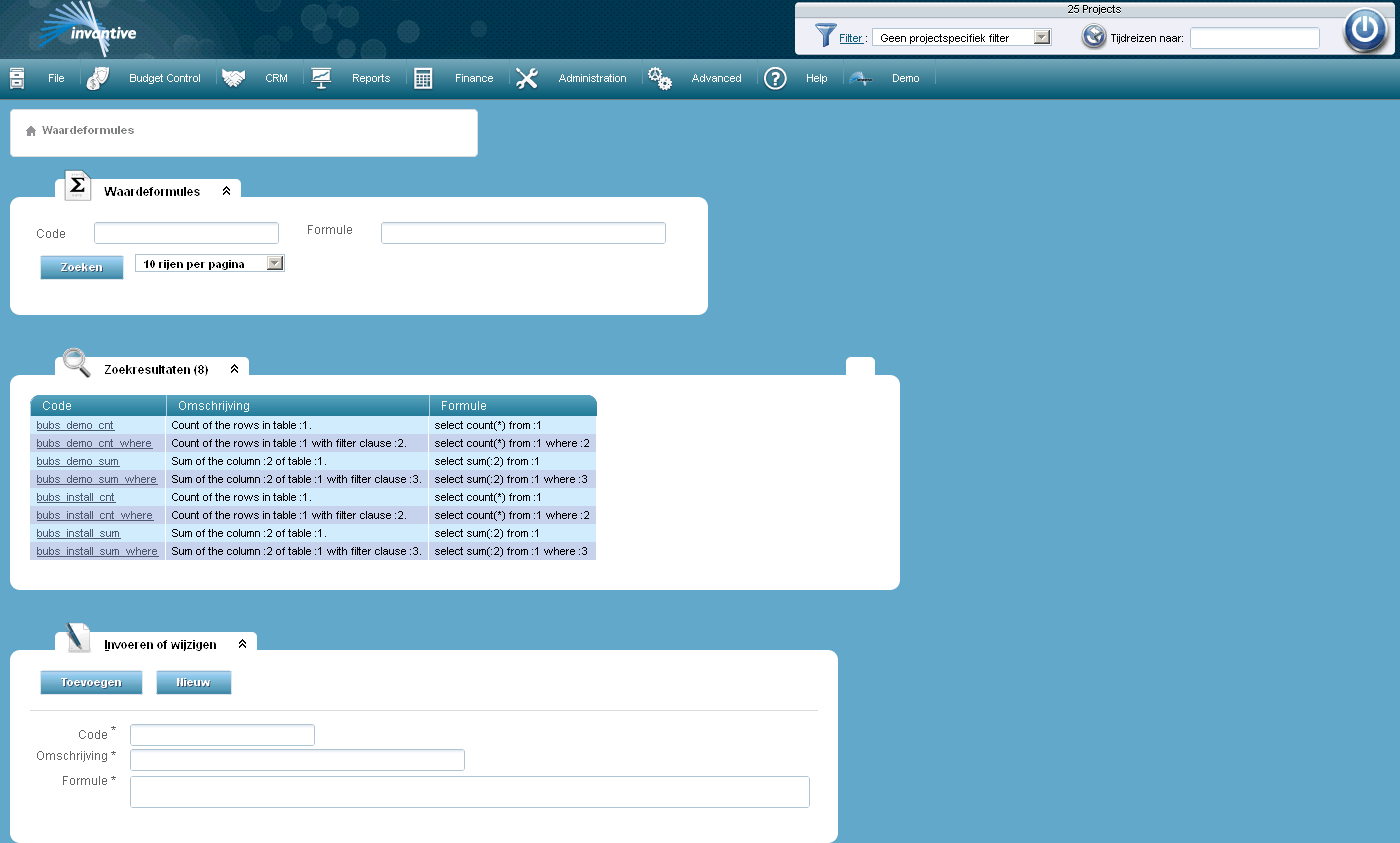Click the Reports presentation icon
Viewport: 1400px width, 843px height.
[321, 78]
